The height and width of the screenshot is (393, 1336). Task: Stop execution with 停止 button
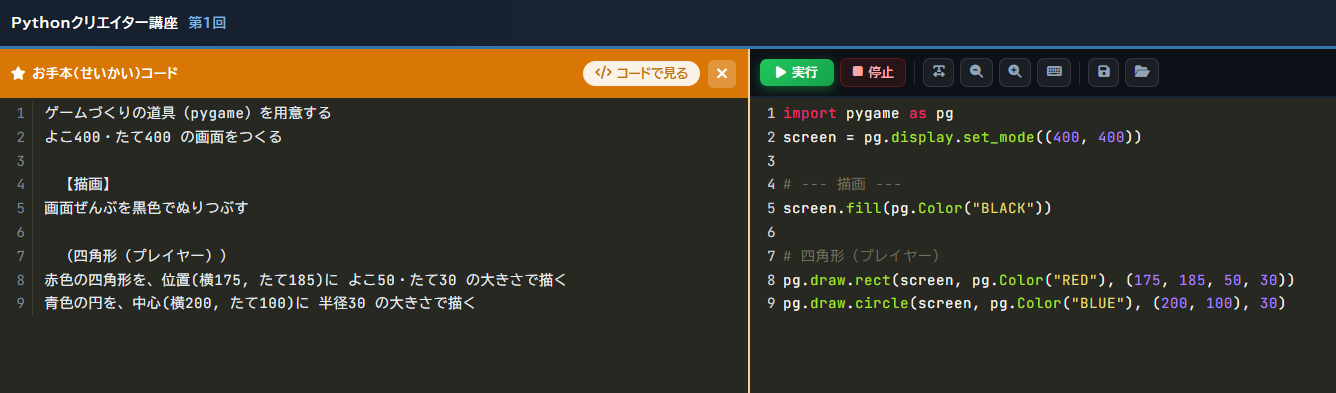(x=872, y=72)
